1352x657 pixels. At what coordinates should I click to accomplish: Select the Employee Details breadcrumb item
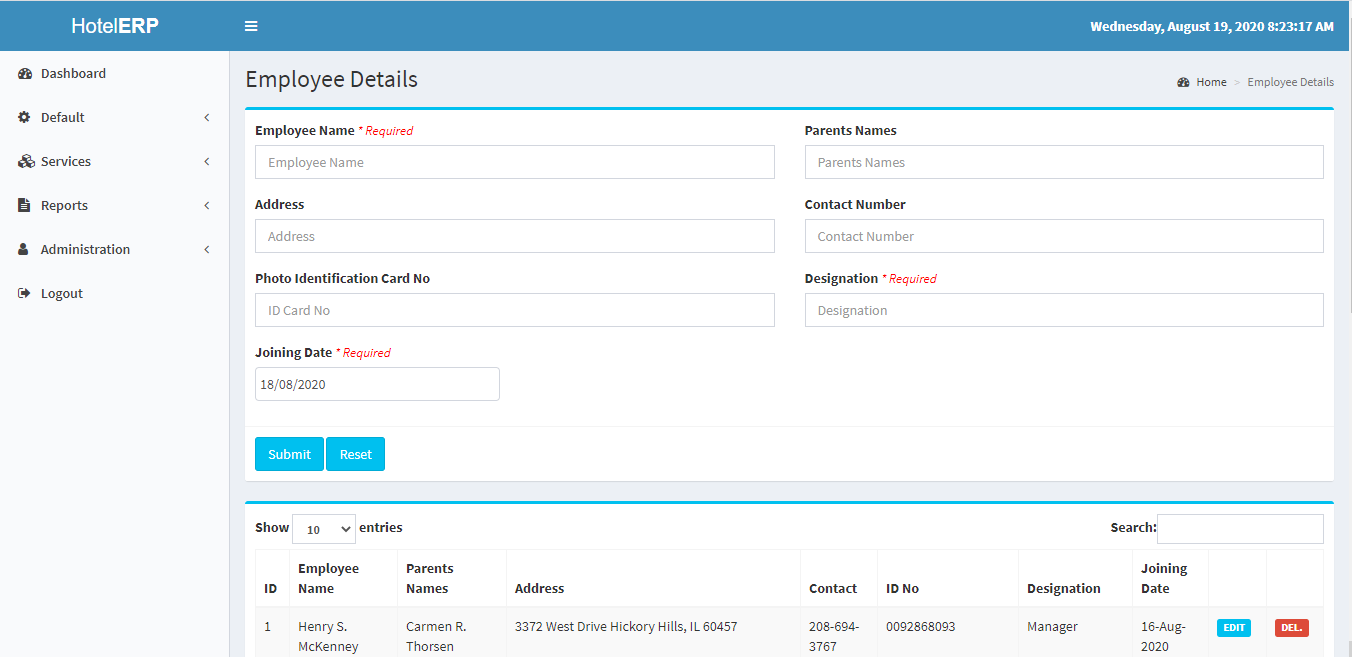[1290, 81]
